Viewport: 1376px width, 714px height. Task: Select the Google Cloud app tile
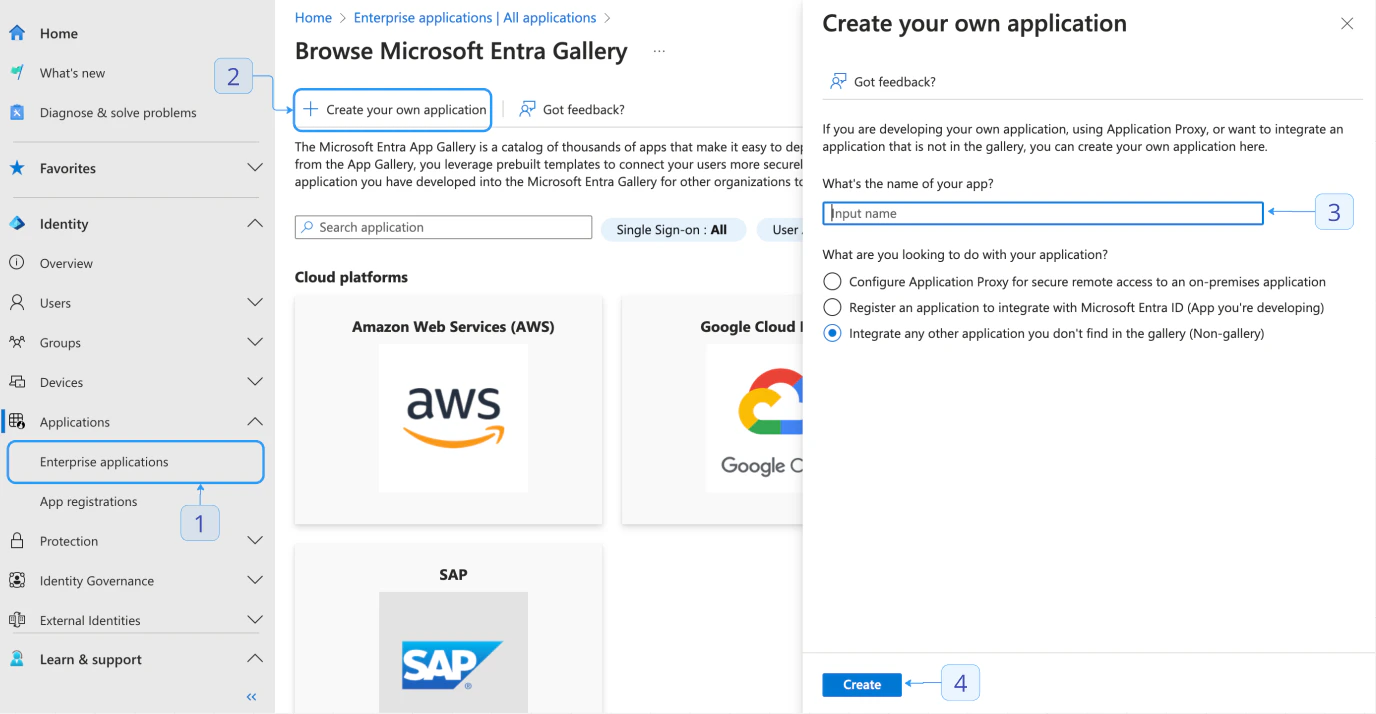tap(712, 410)
